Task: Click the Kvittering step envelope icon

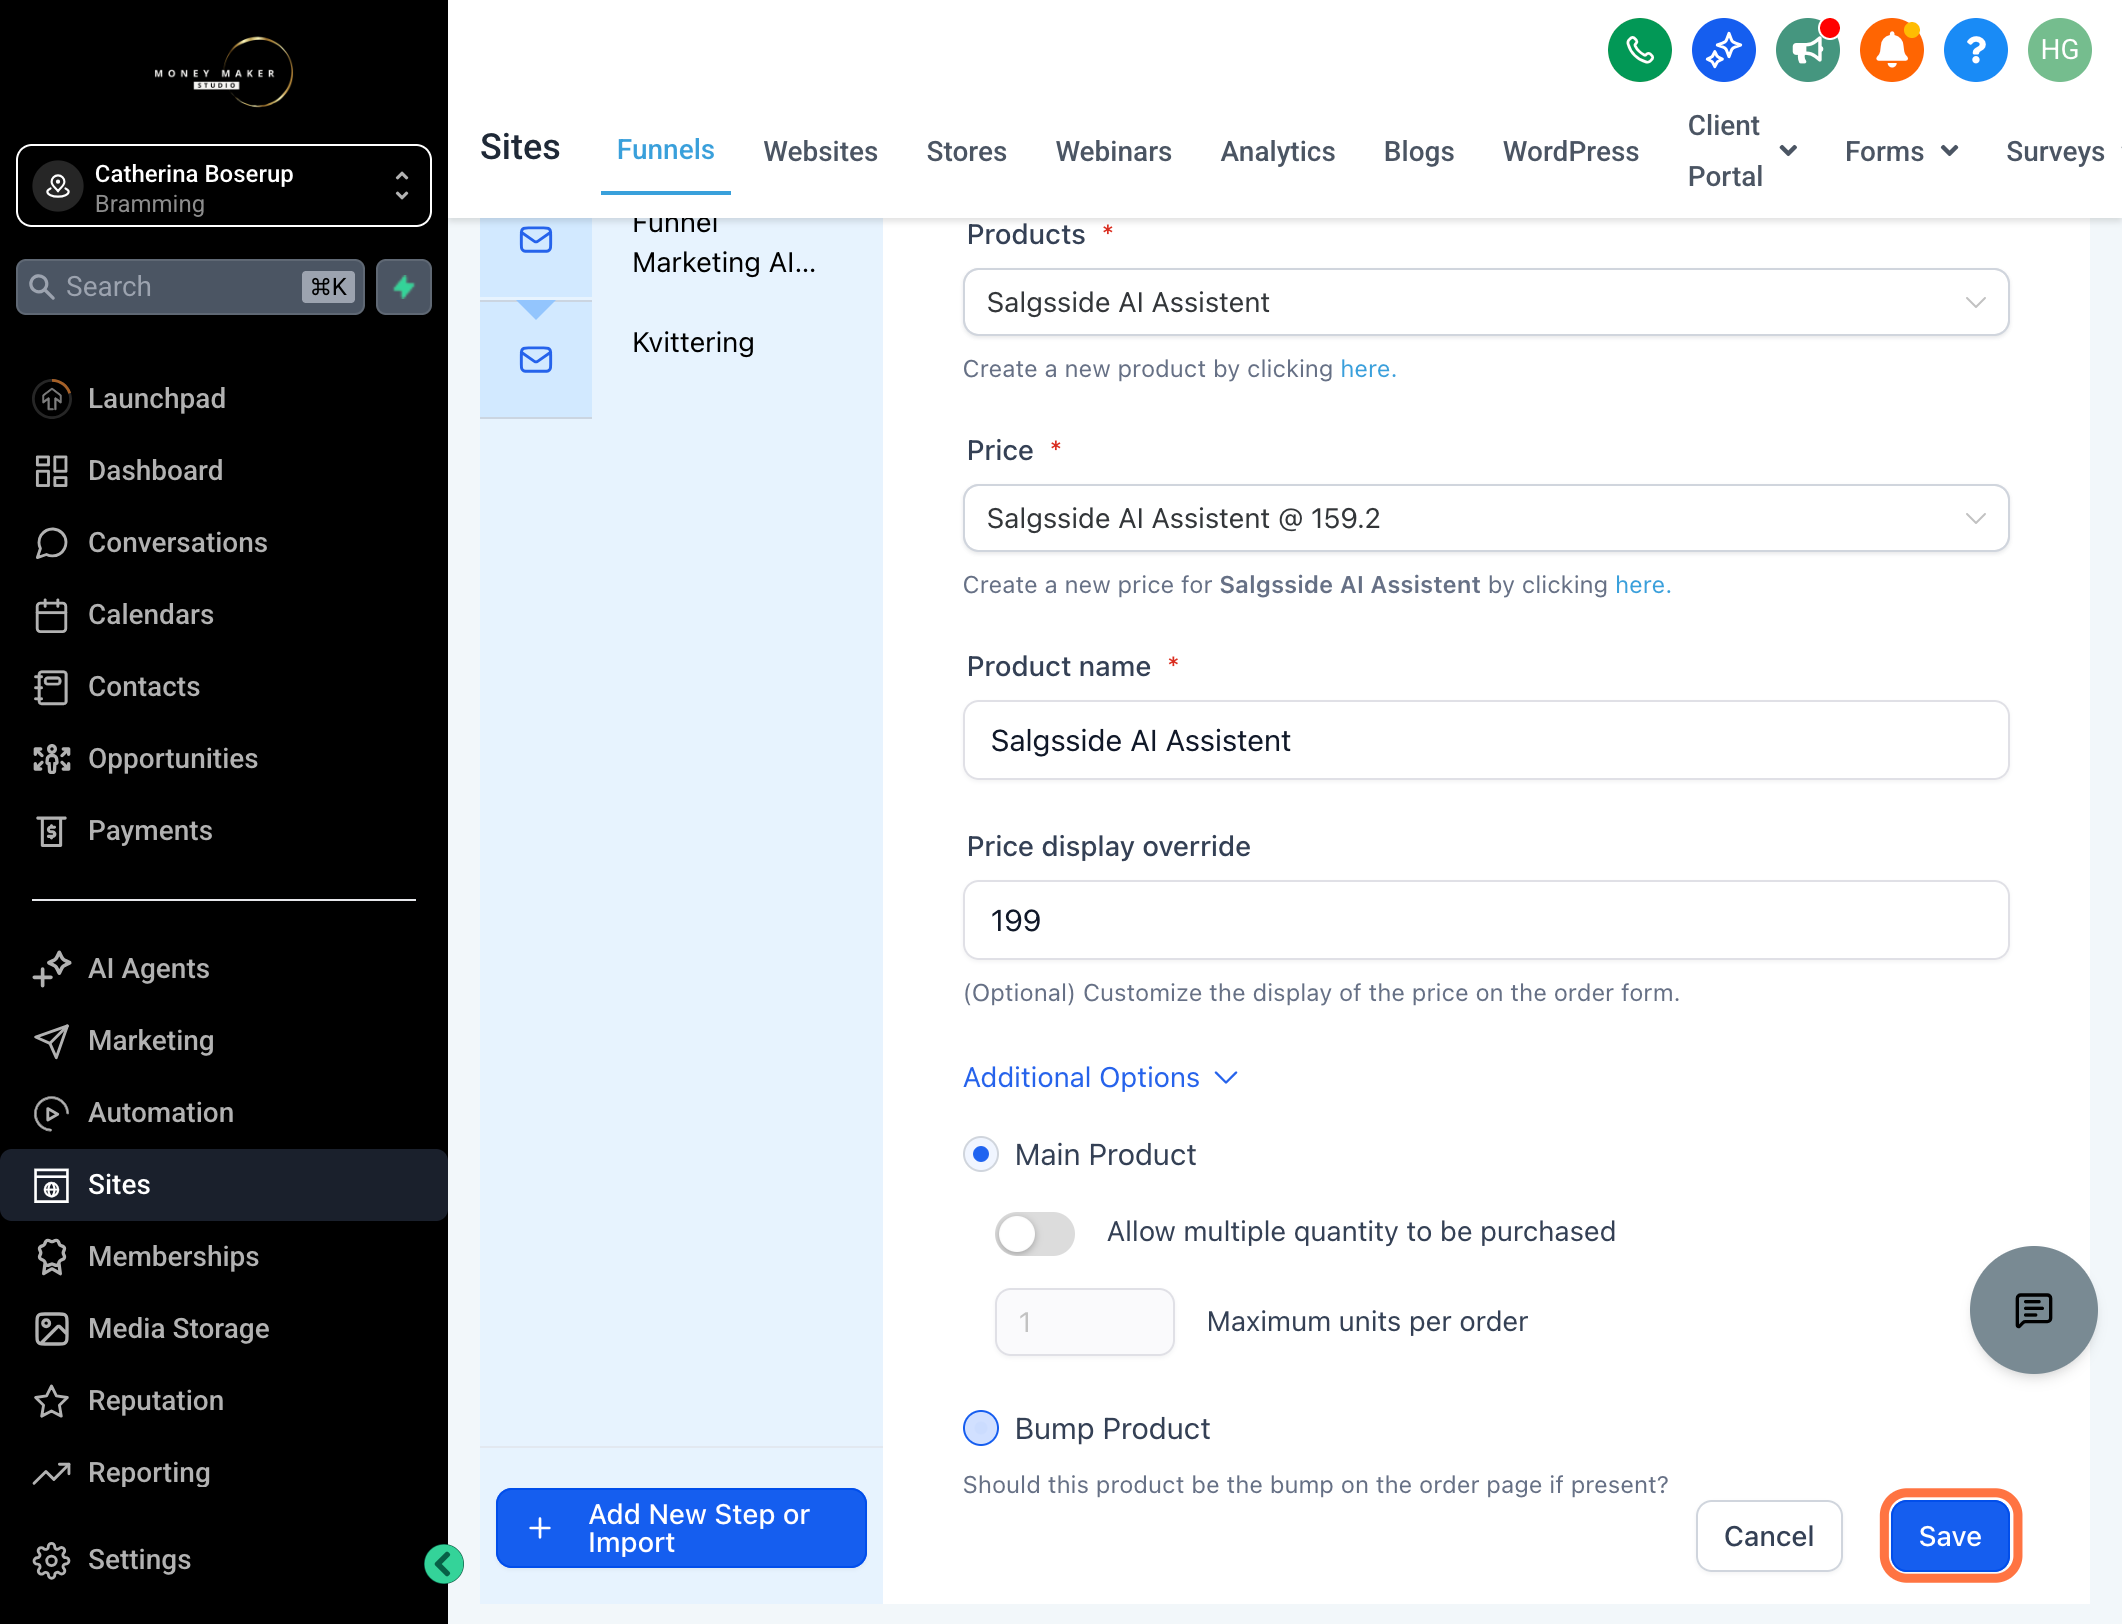Action: click(536, 359)
